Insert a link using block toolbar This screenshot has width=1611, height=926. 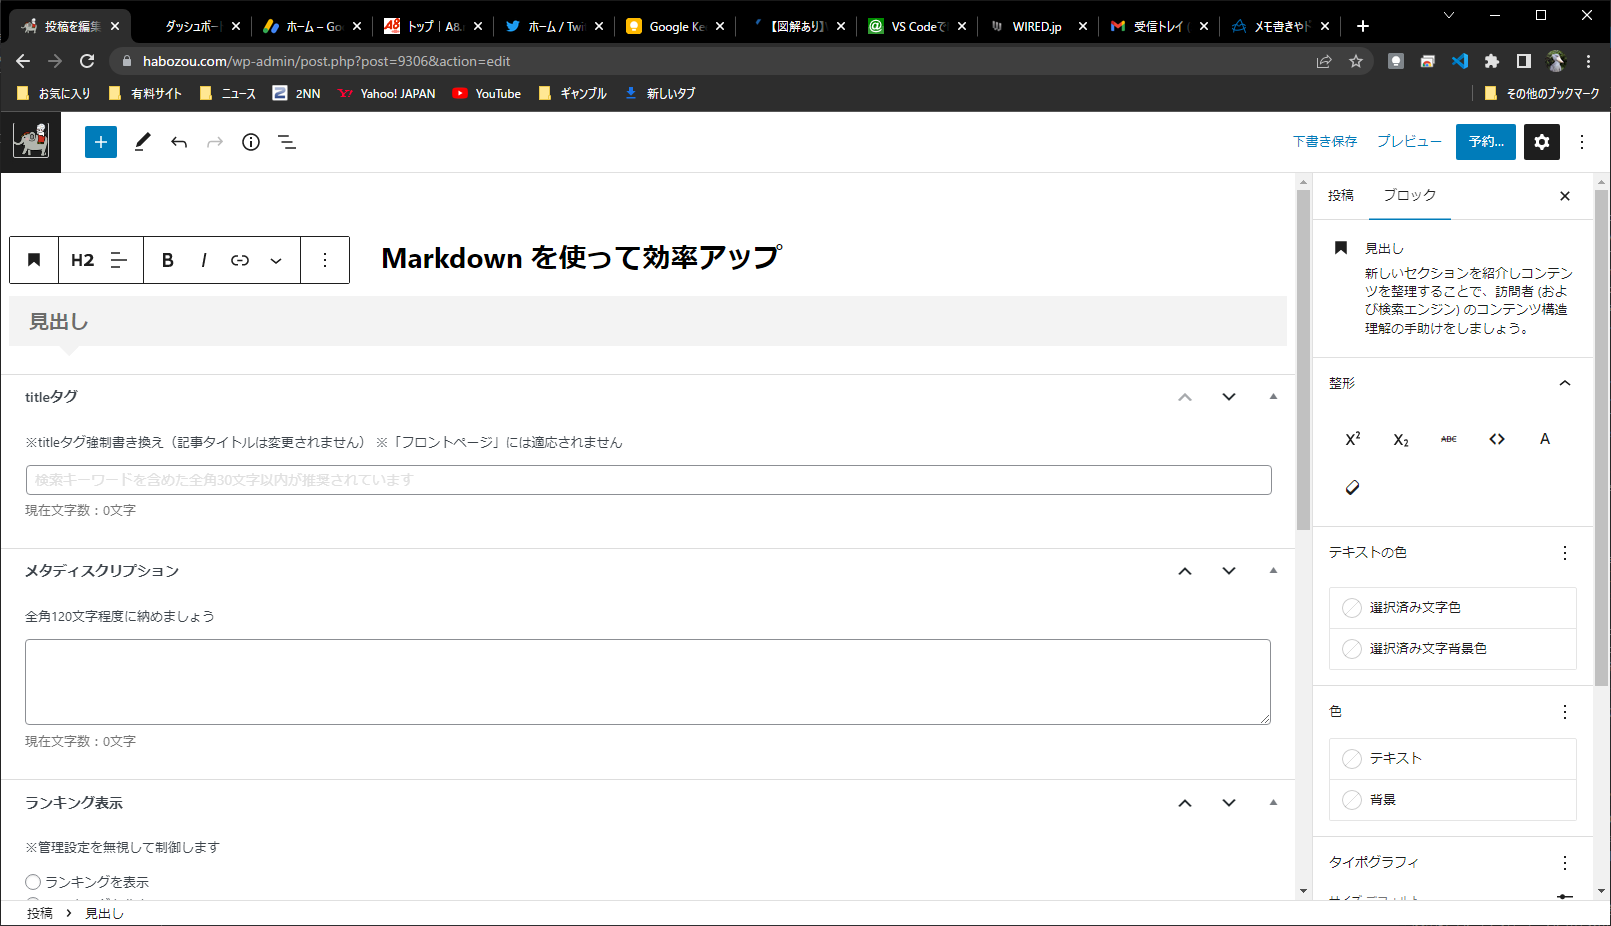(240, 260)
